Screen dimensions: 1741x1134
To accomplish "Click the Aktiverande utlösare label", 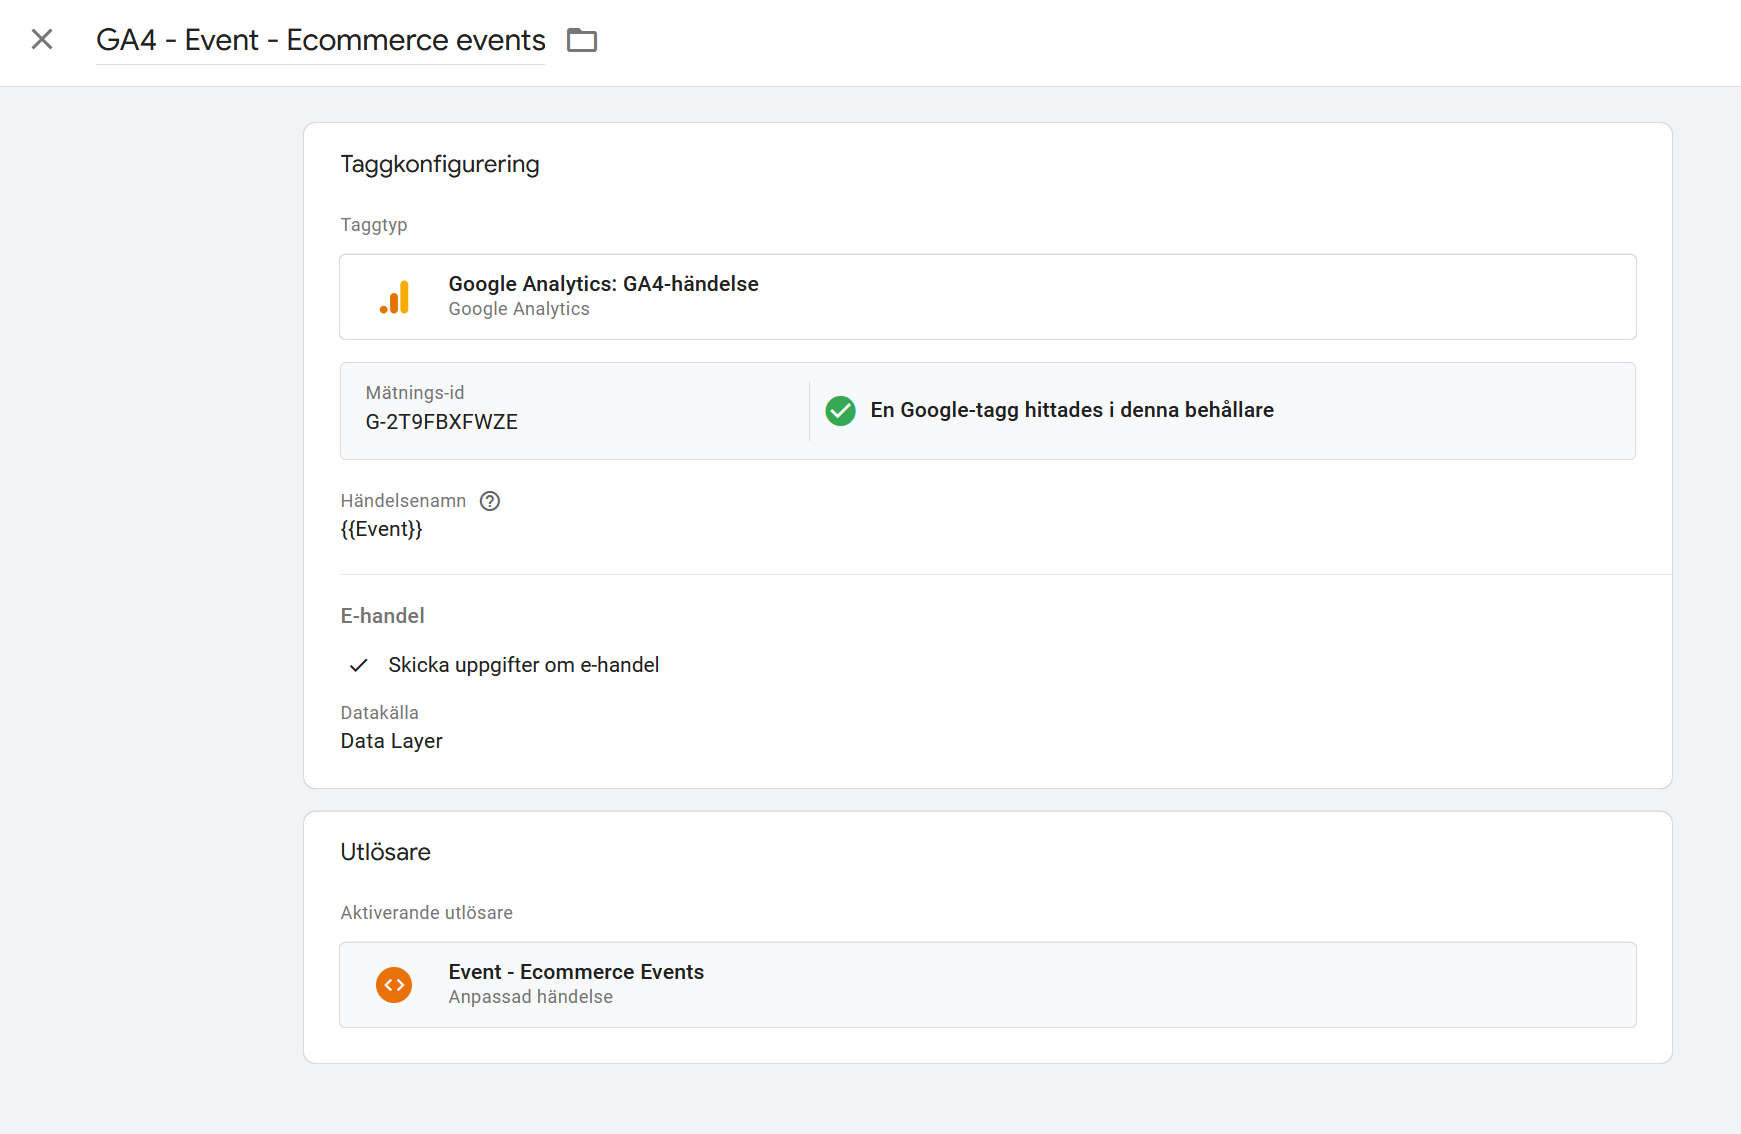I will (426, 913).
